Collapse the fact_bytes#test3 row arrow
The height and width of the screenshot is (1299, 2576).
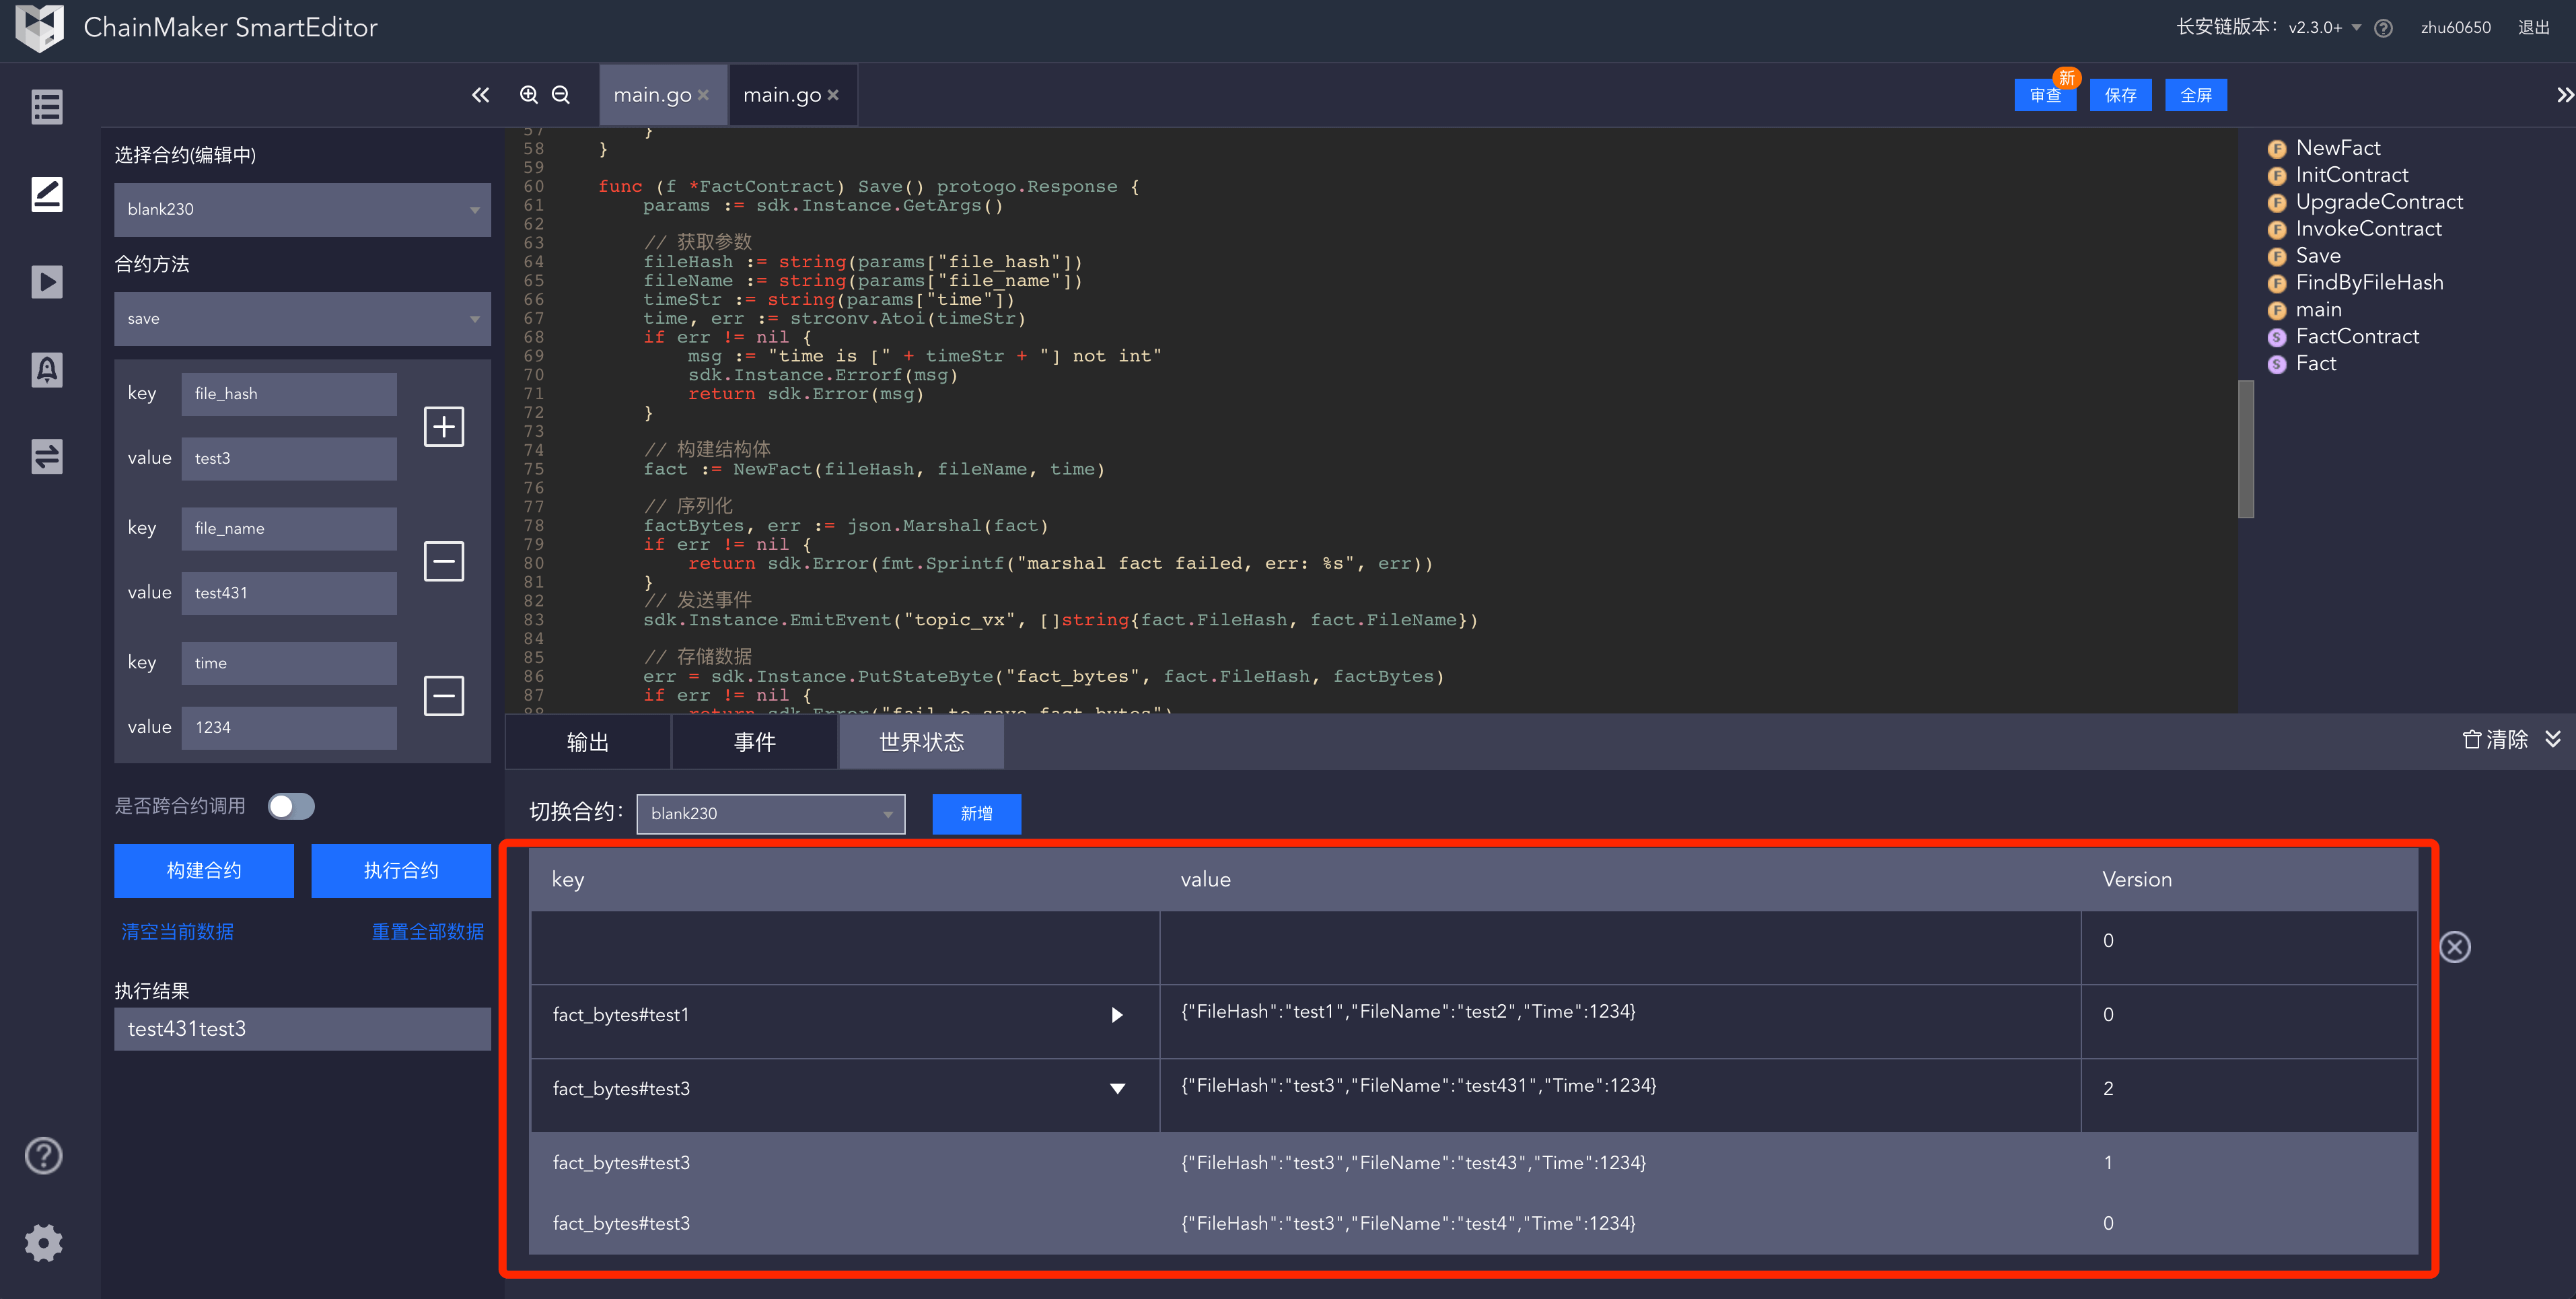(x=1117, y=1089)
